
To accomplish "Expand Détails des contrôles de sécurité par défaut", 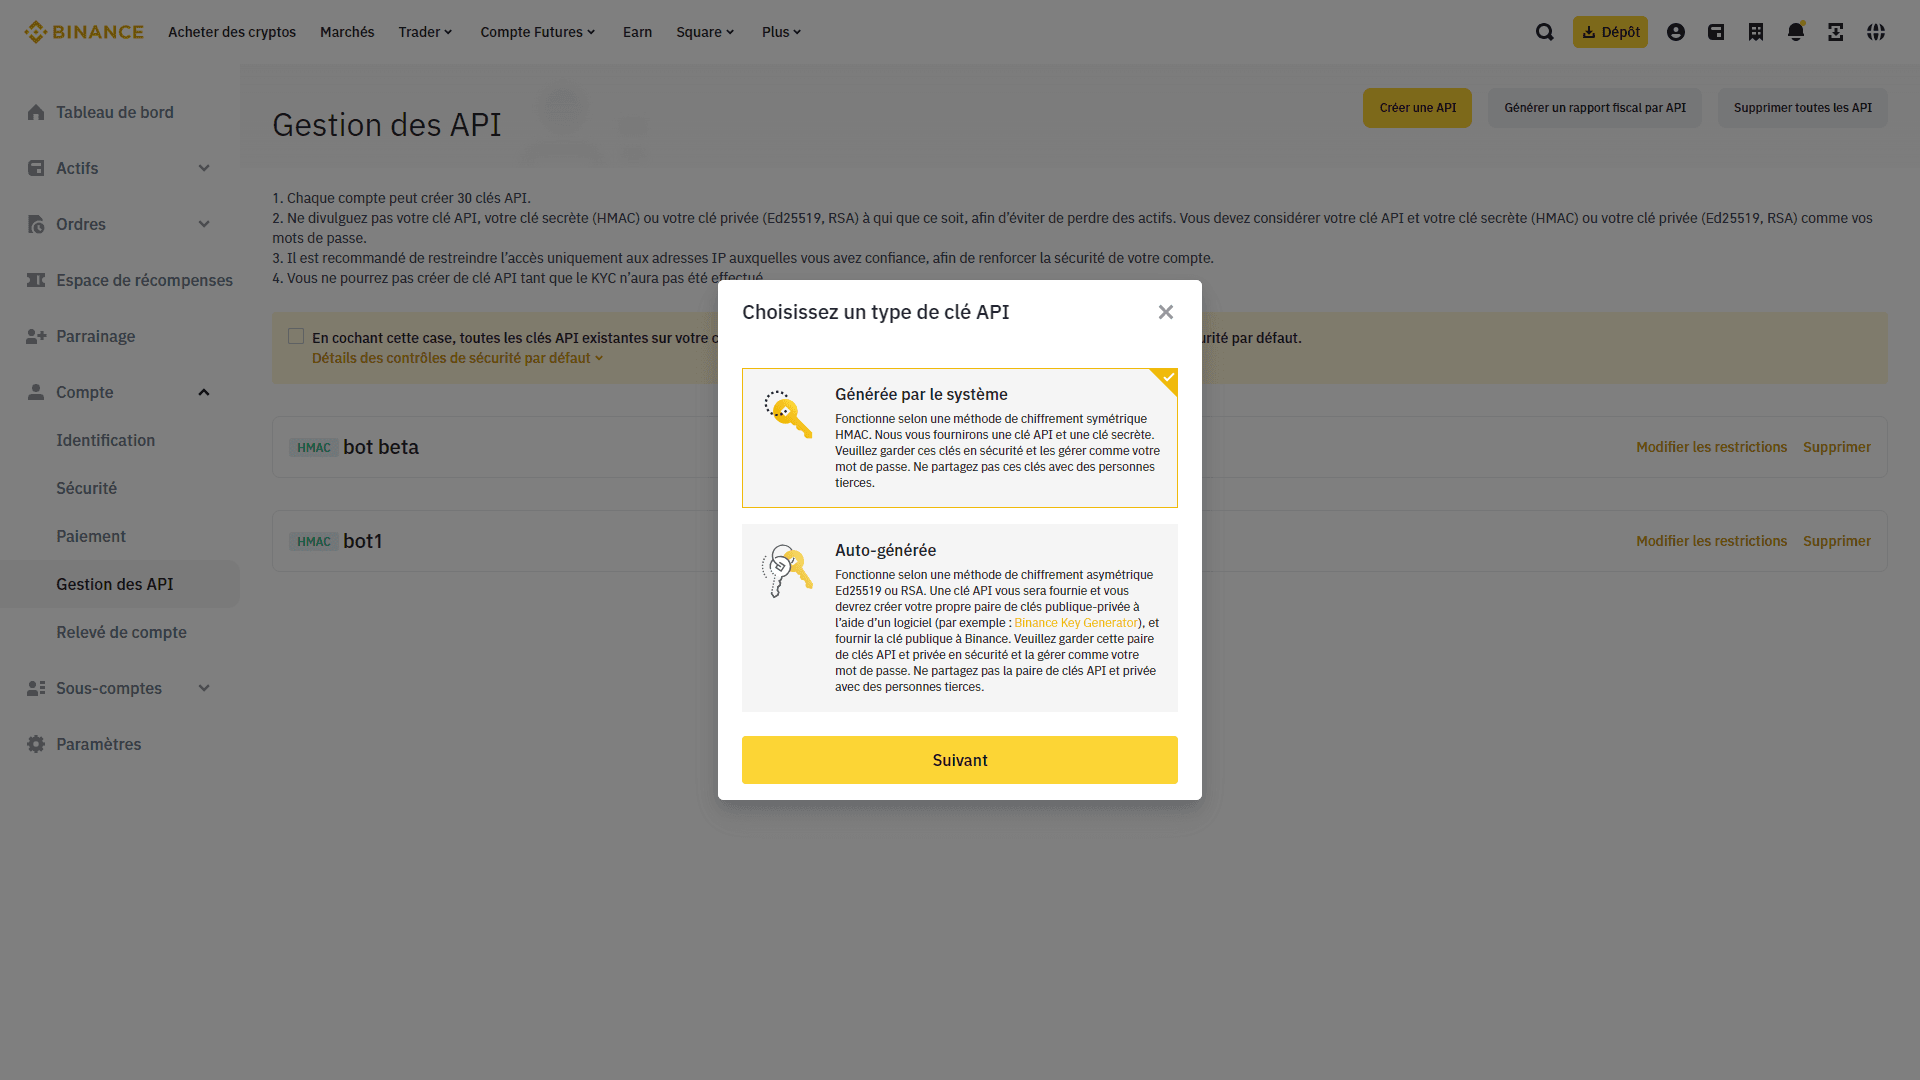I will 457,358.
